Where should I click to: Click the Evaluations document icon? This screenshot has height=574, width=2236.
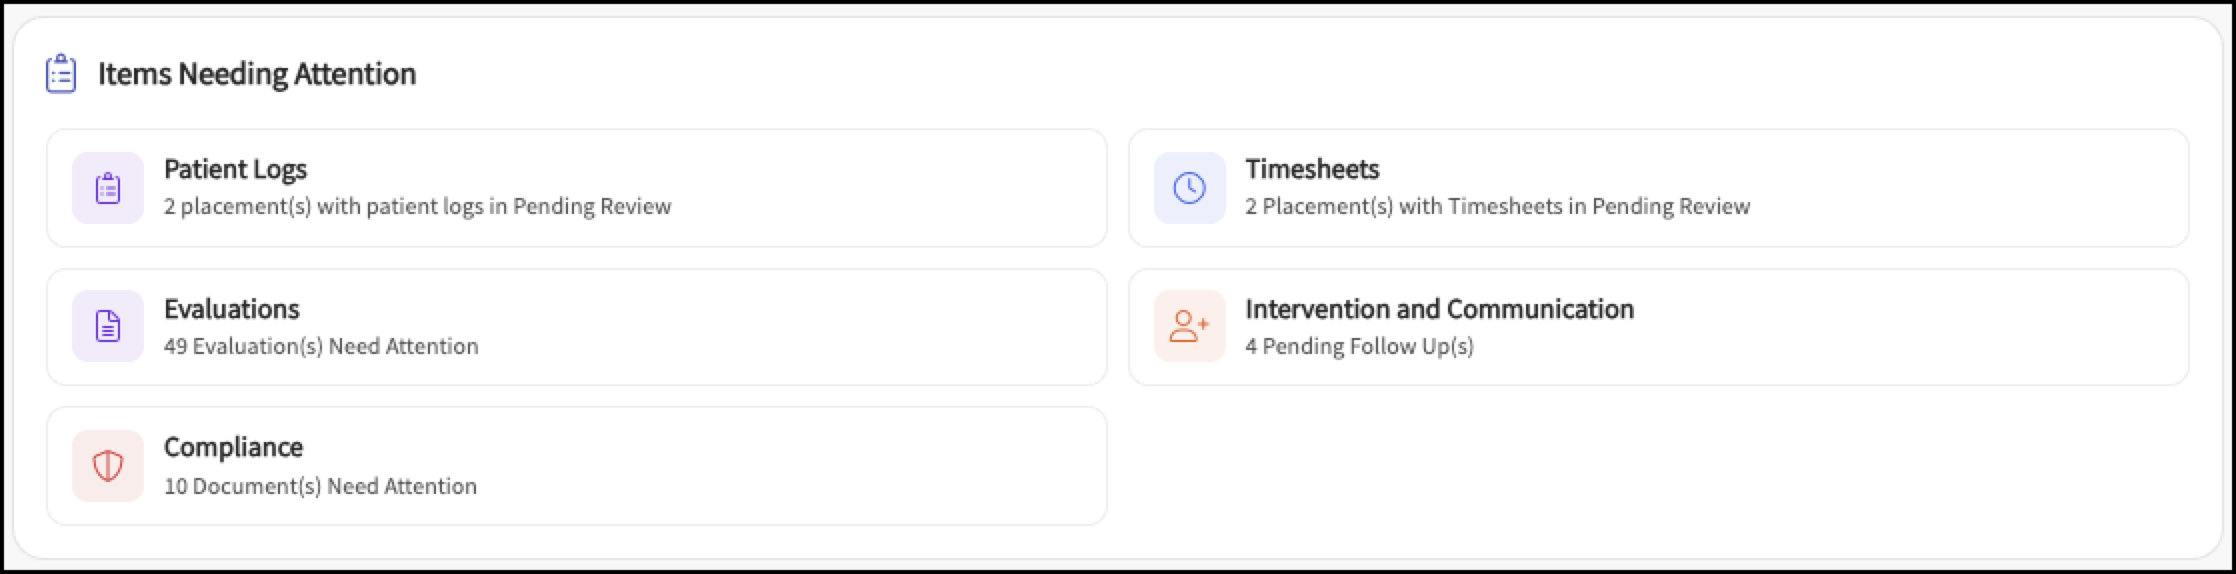(108, 326)
